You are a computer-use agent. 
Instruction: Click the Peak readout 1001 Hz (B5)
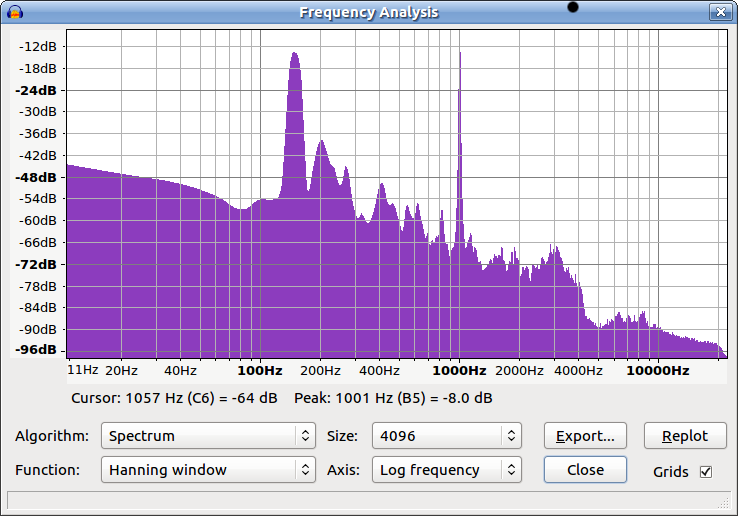(393, 398)
